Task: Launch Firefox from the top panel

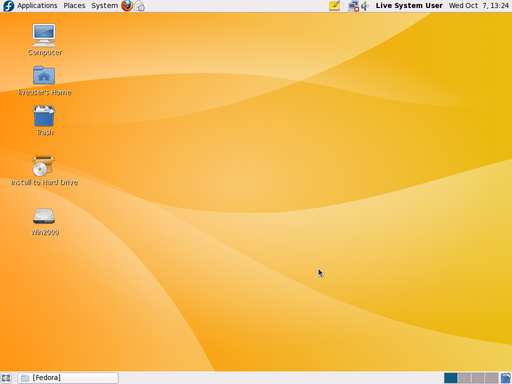Action: click(x=127, y=6)
